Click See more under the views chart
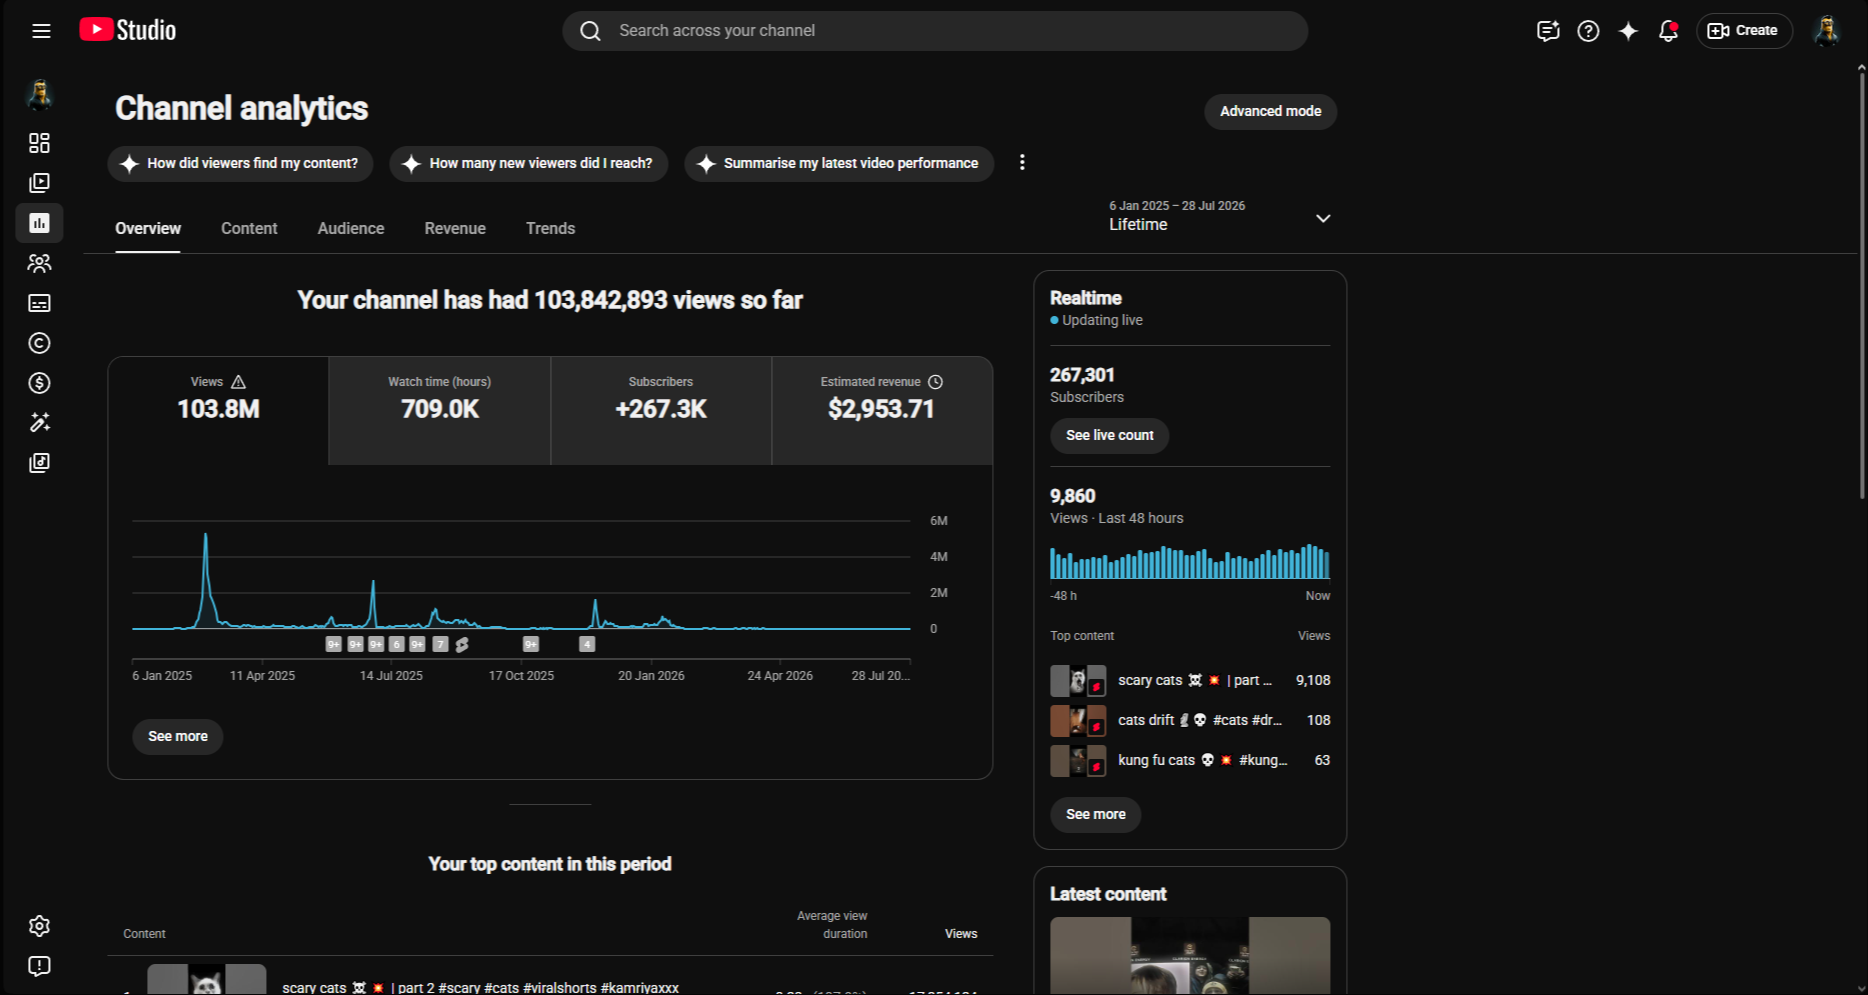The height and width of the screenshot is (995, 1868). 178,736
